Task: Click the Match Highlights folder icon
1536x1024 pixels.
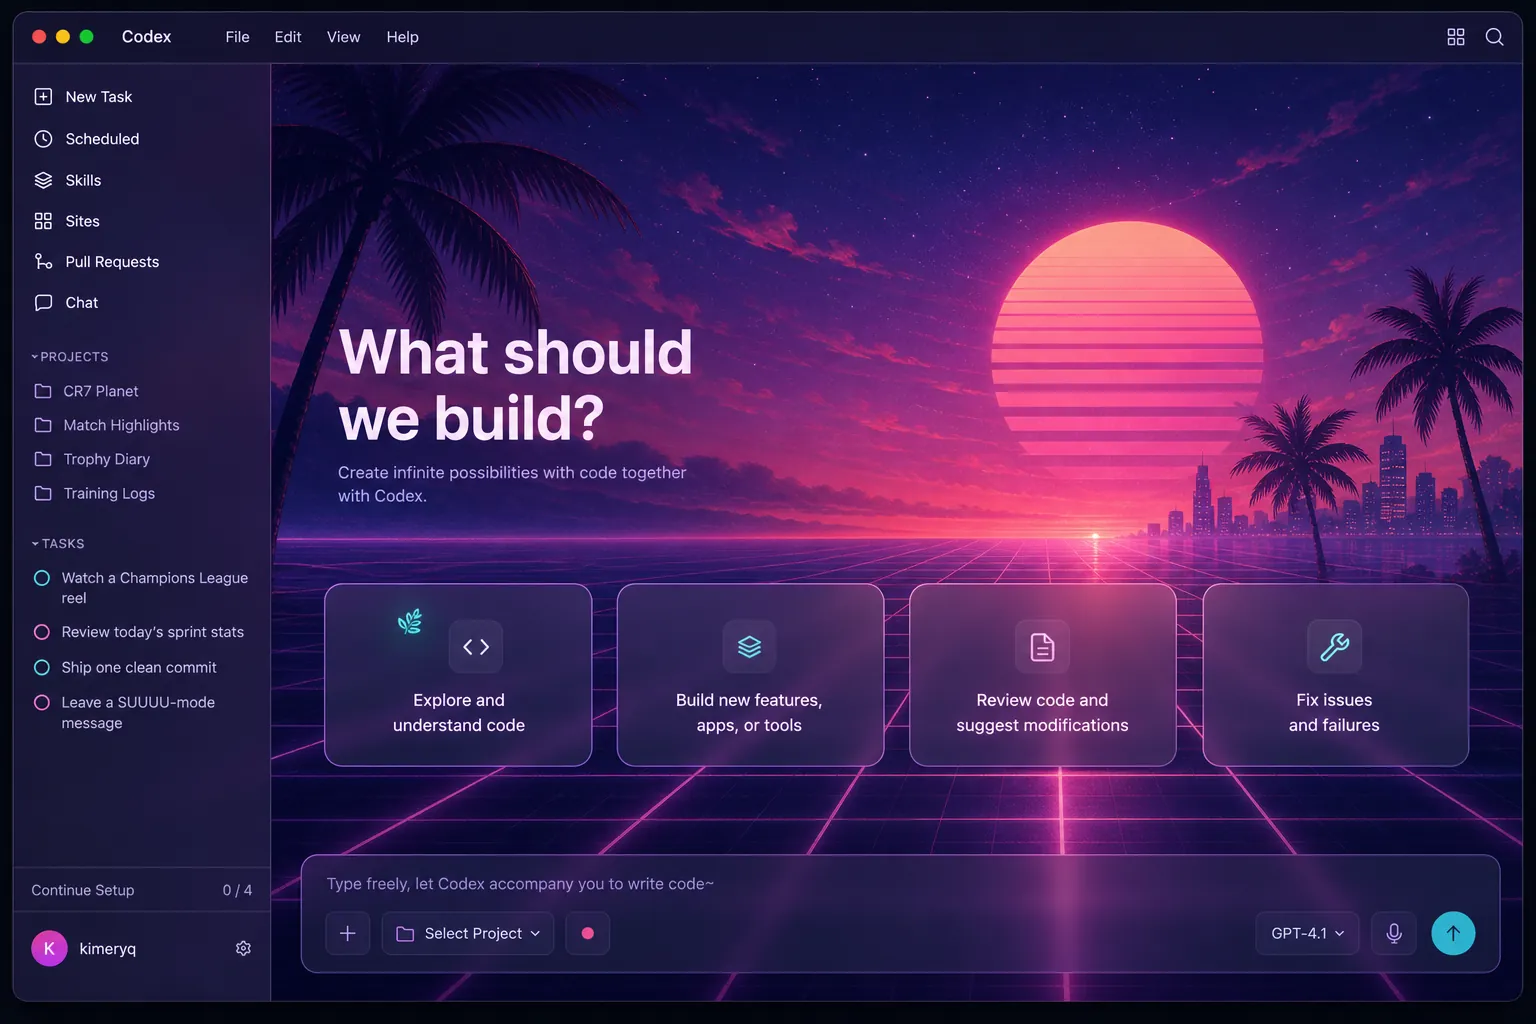Action: point(43,425)
